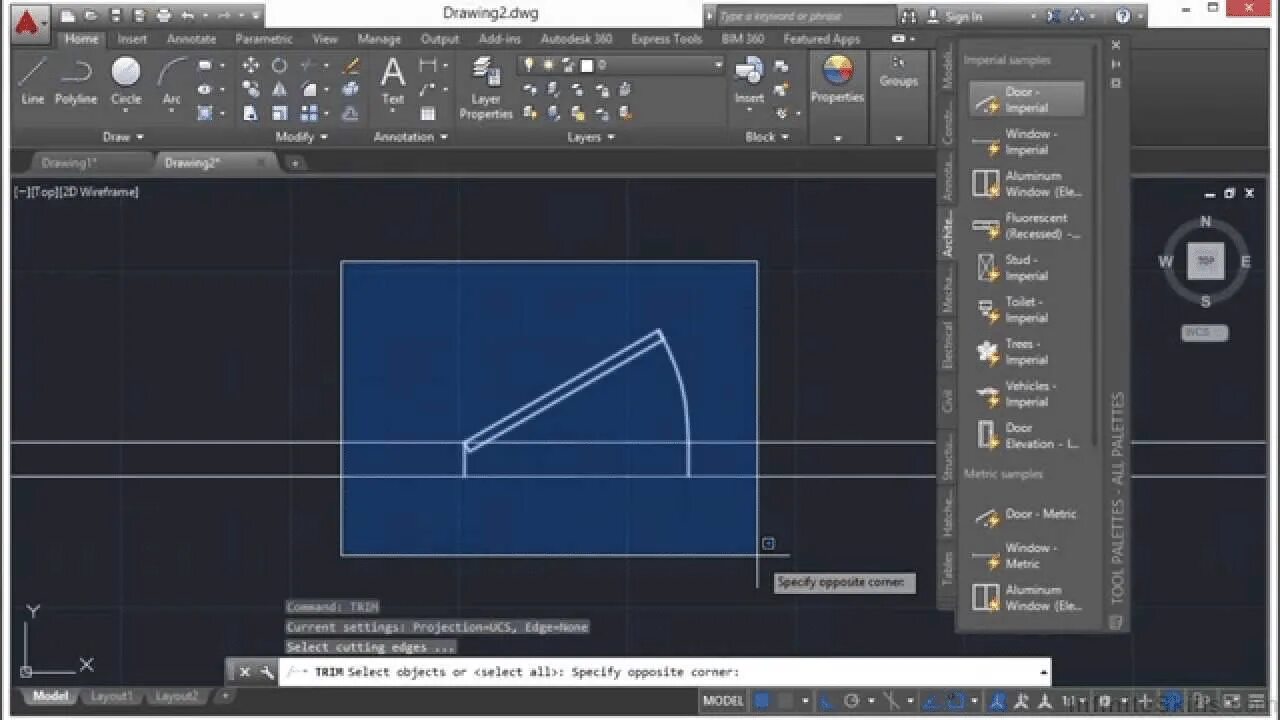
Task: Click the new drawing tab plus button
Action: pos(296,162)
